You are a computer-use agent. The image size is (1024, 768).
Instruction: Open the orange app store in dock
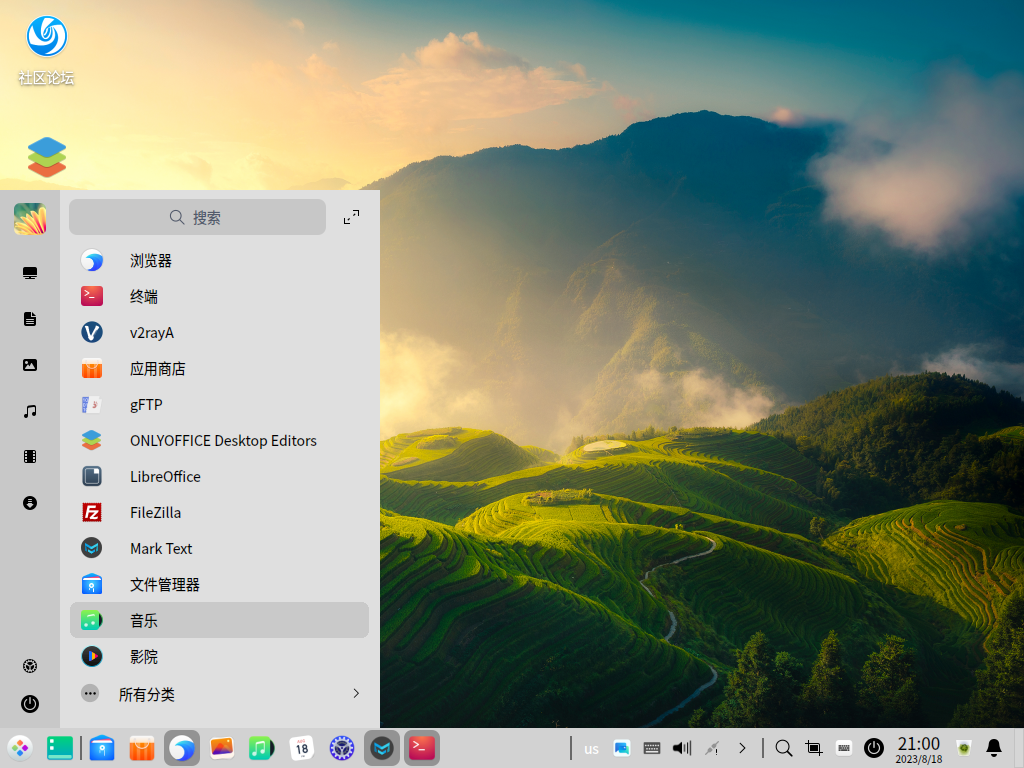click(142, 748)
